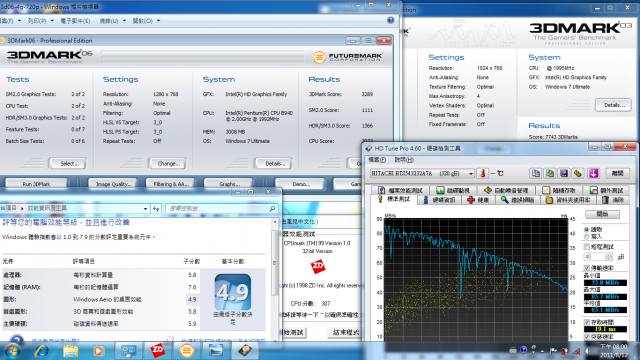The height and width of the screenshot is (360, 640).
Task: Open the 隨機存取 random access tab
Action: [559, 190]
